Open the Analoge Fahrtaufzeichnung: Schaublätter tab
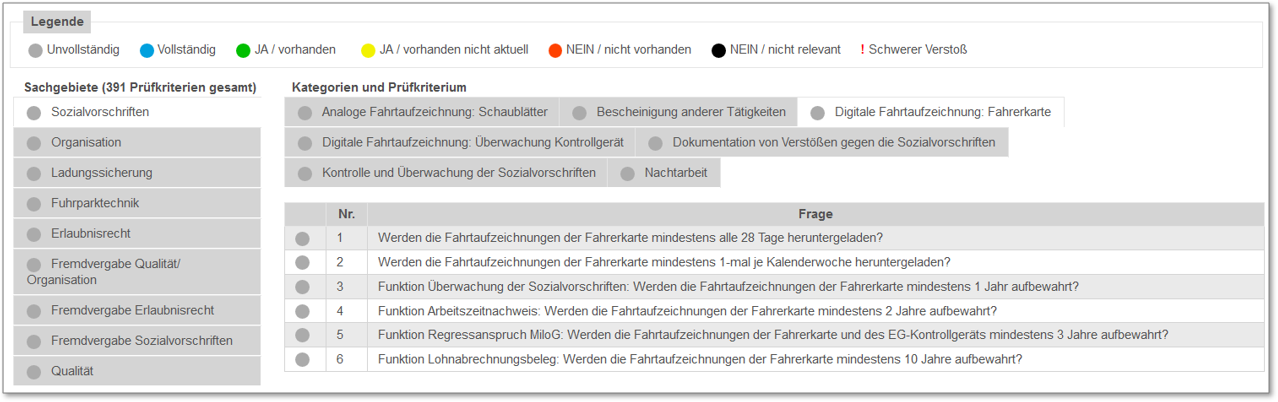The width and height of the screenshot is (1278, 402). pyautogui.click(x=422, y=112)
